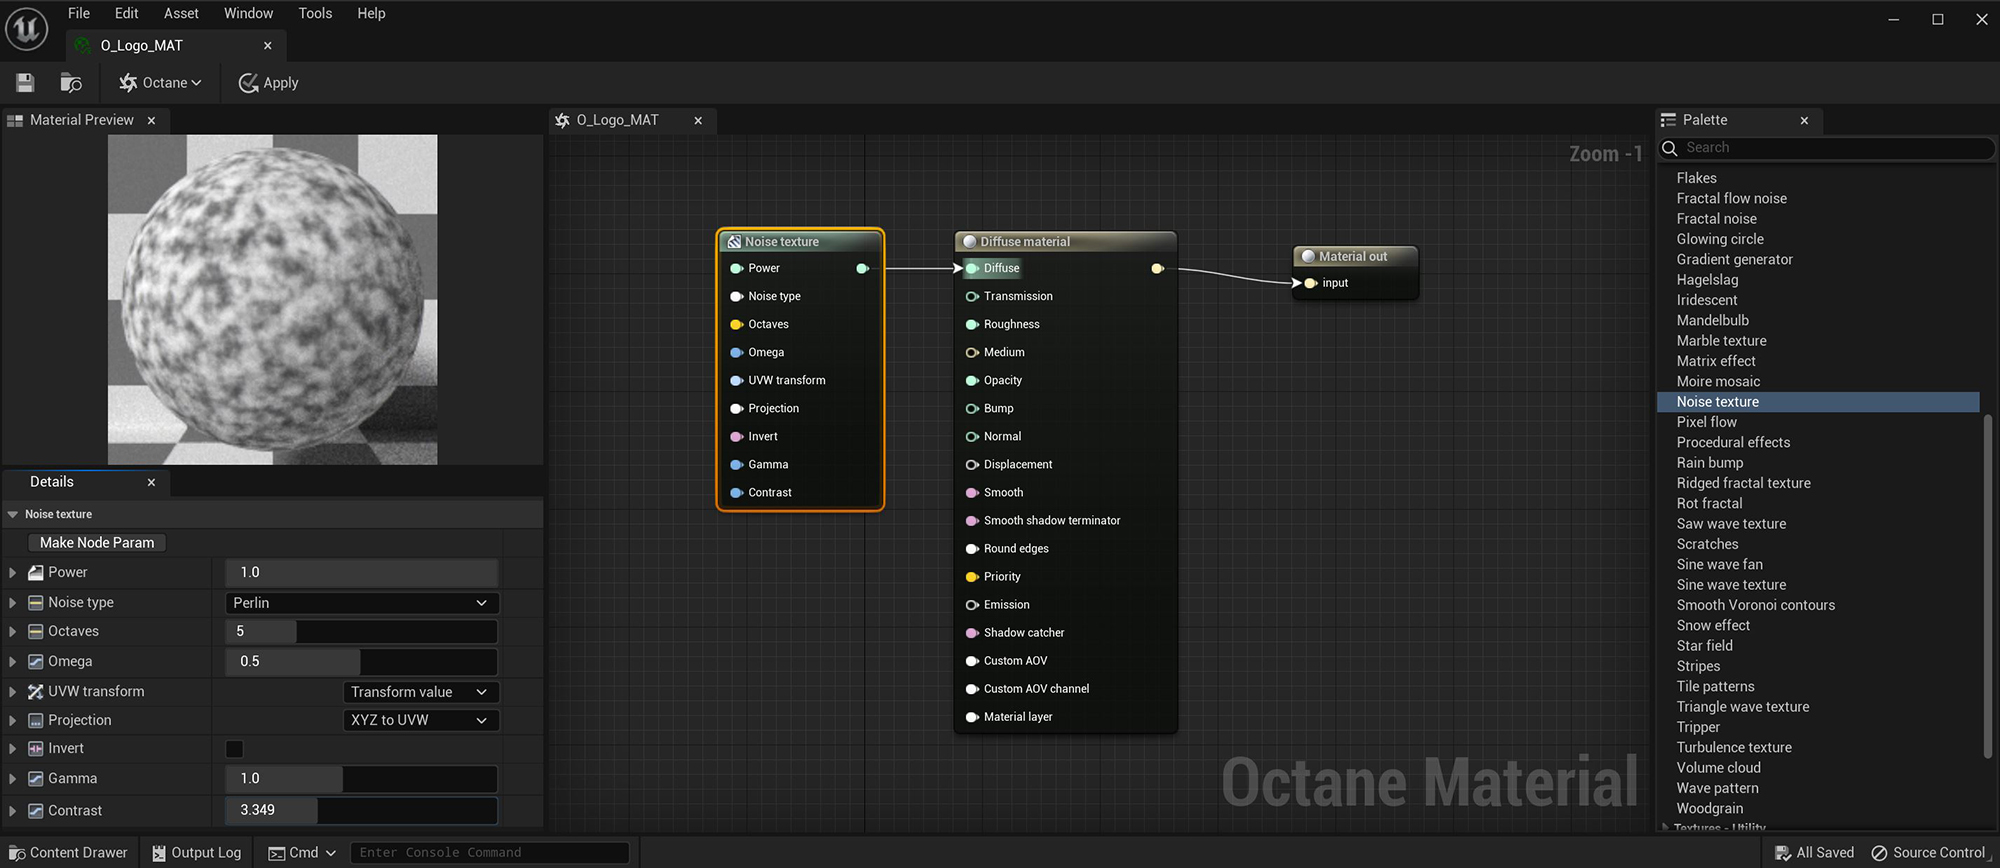Click the material preview sphere viewport
2000x868 pixels.
272,300
